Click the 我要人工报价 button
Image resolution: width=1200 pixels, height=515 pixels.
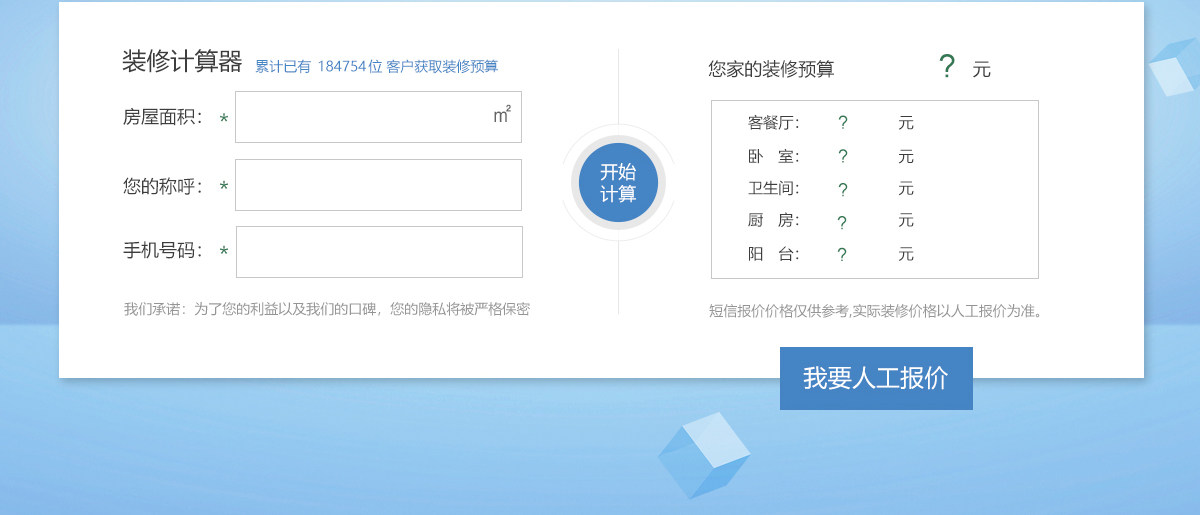pos(876,378)
